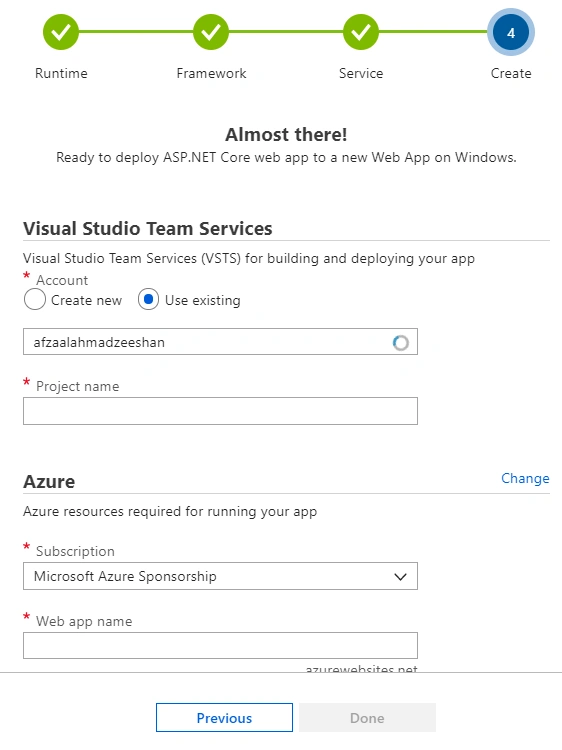Click the Create step number 4 circle
Viewport: 562px width, 750px height.
coord(511,32)
